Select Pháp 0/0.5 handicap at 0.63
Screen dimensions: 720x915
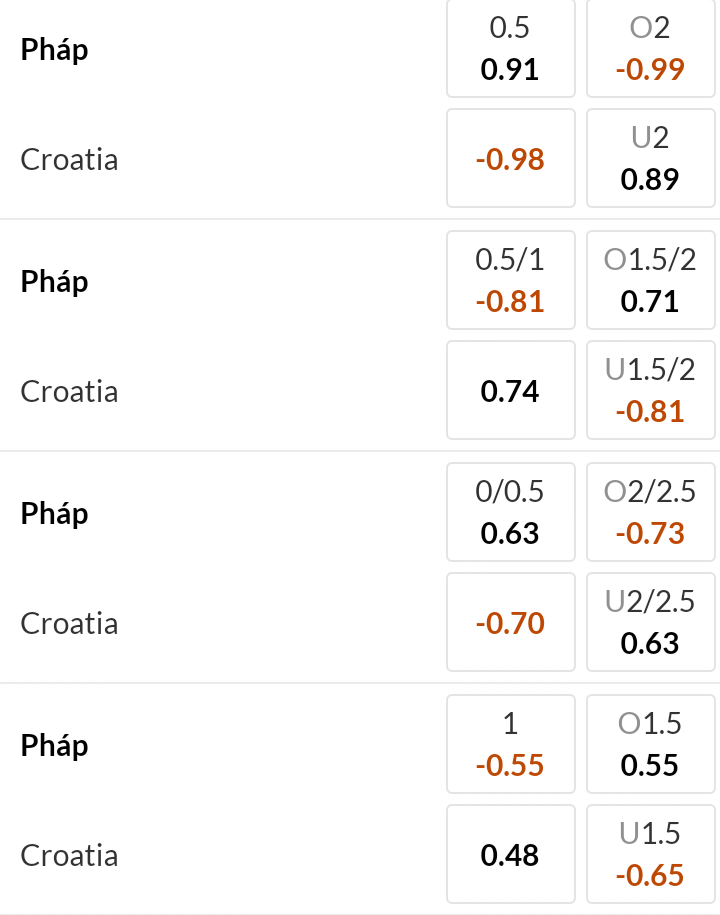coord(510,513)
